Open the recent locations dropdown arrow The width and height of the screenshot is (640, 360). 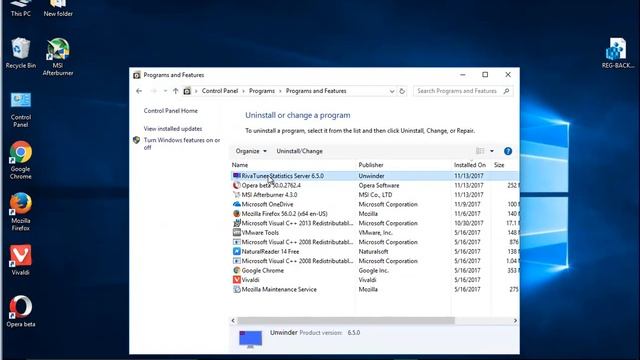click(x=165, y=91)
